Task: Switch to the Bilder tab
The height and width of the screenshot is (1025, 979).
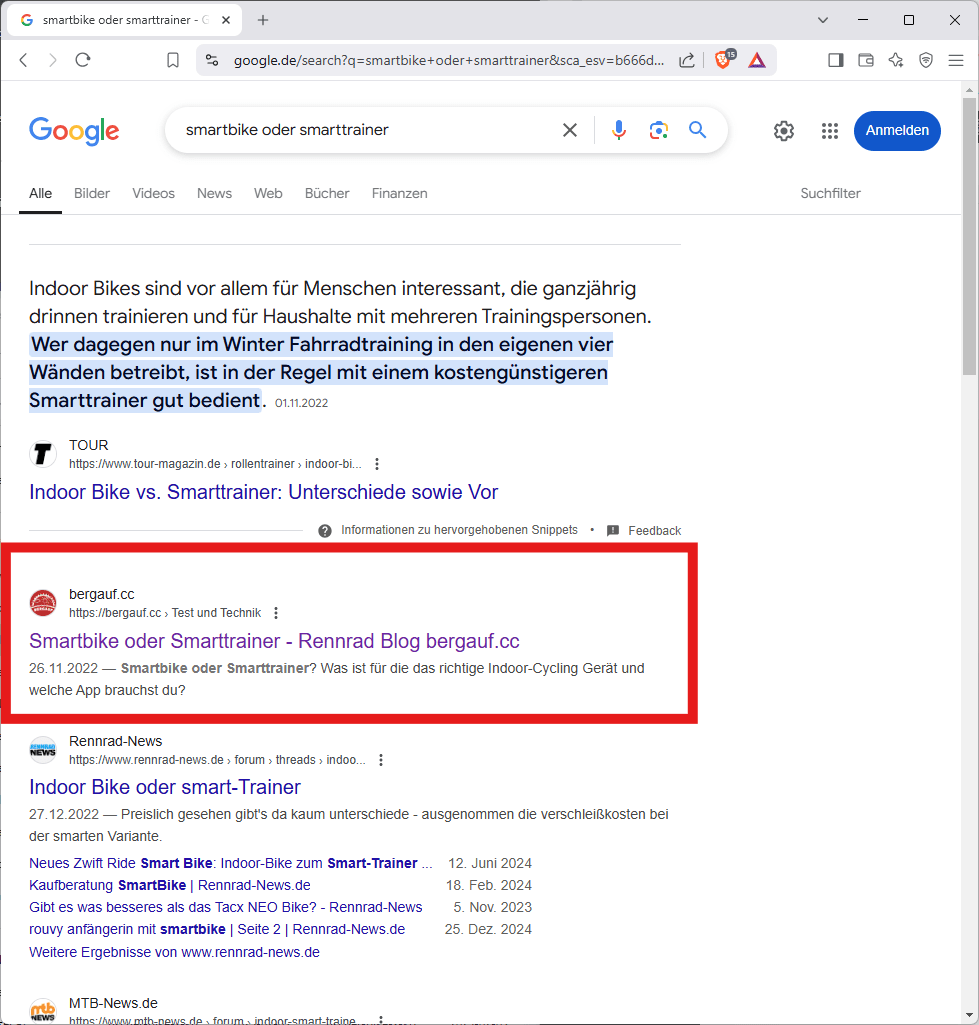Action: [x=92, y=193]
